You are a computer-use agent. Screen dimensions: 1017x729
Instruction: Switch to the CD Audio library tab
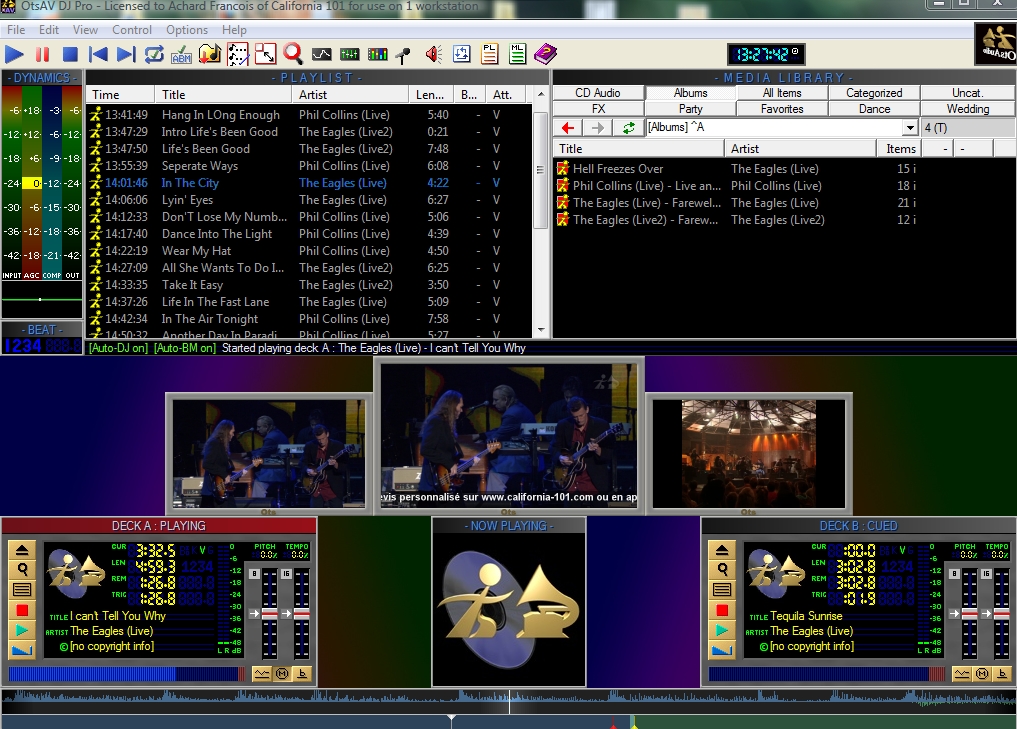point(598,93)
